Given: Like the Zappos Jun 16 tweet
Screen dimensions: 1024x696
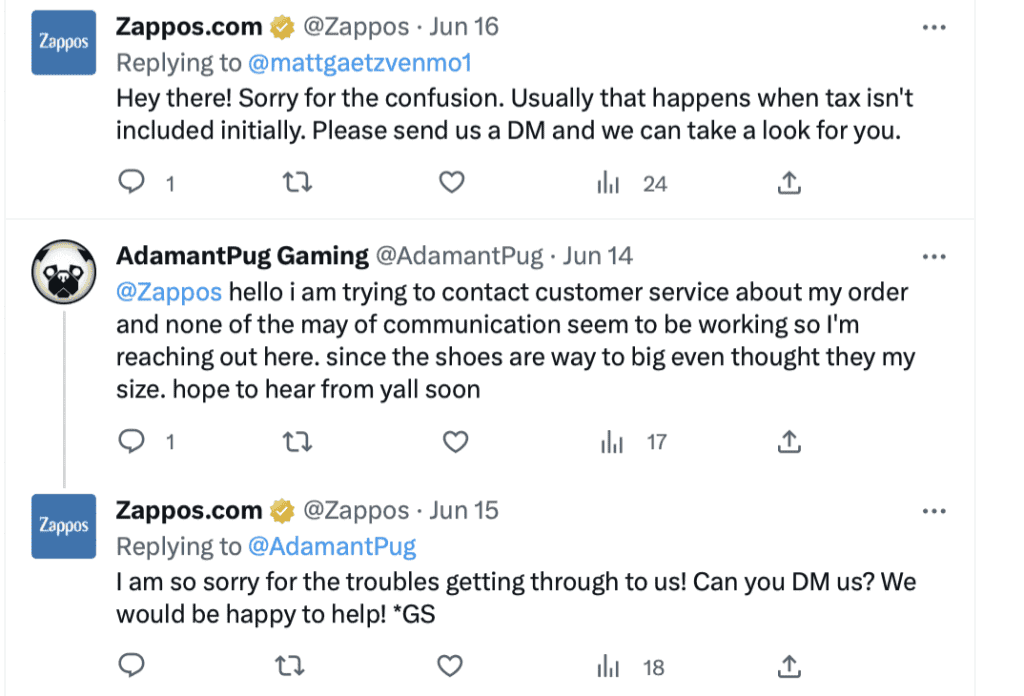Looking at the screenshot, I should (451, 182).
